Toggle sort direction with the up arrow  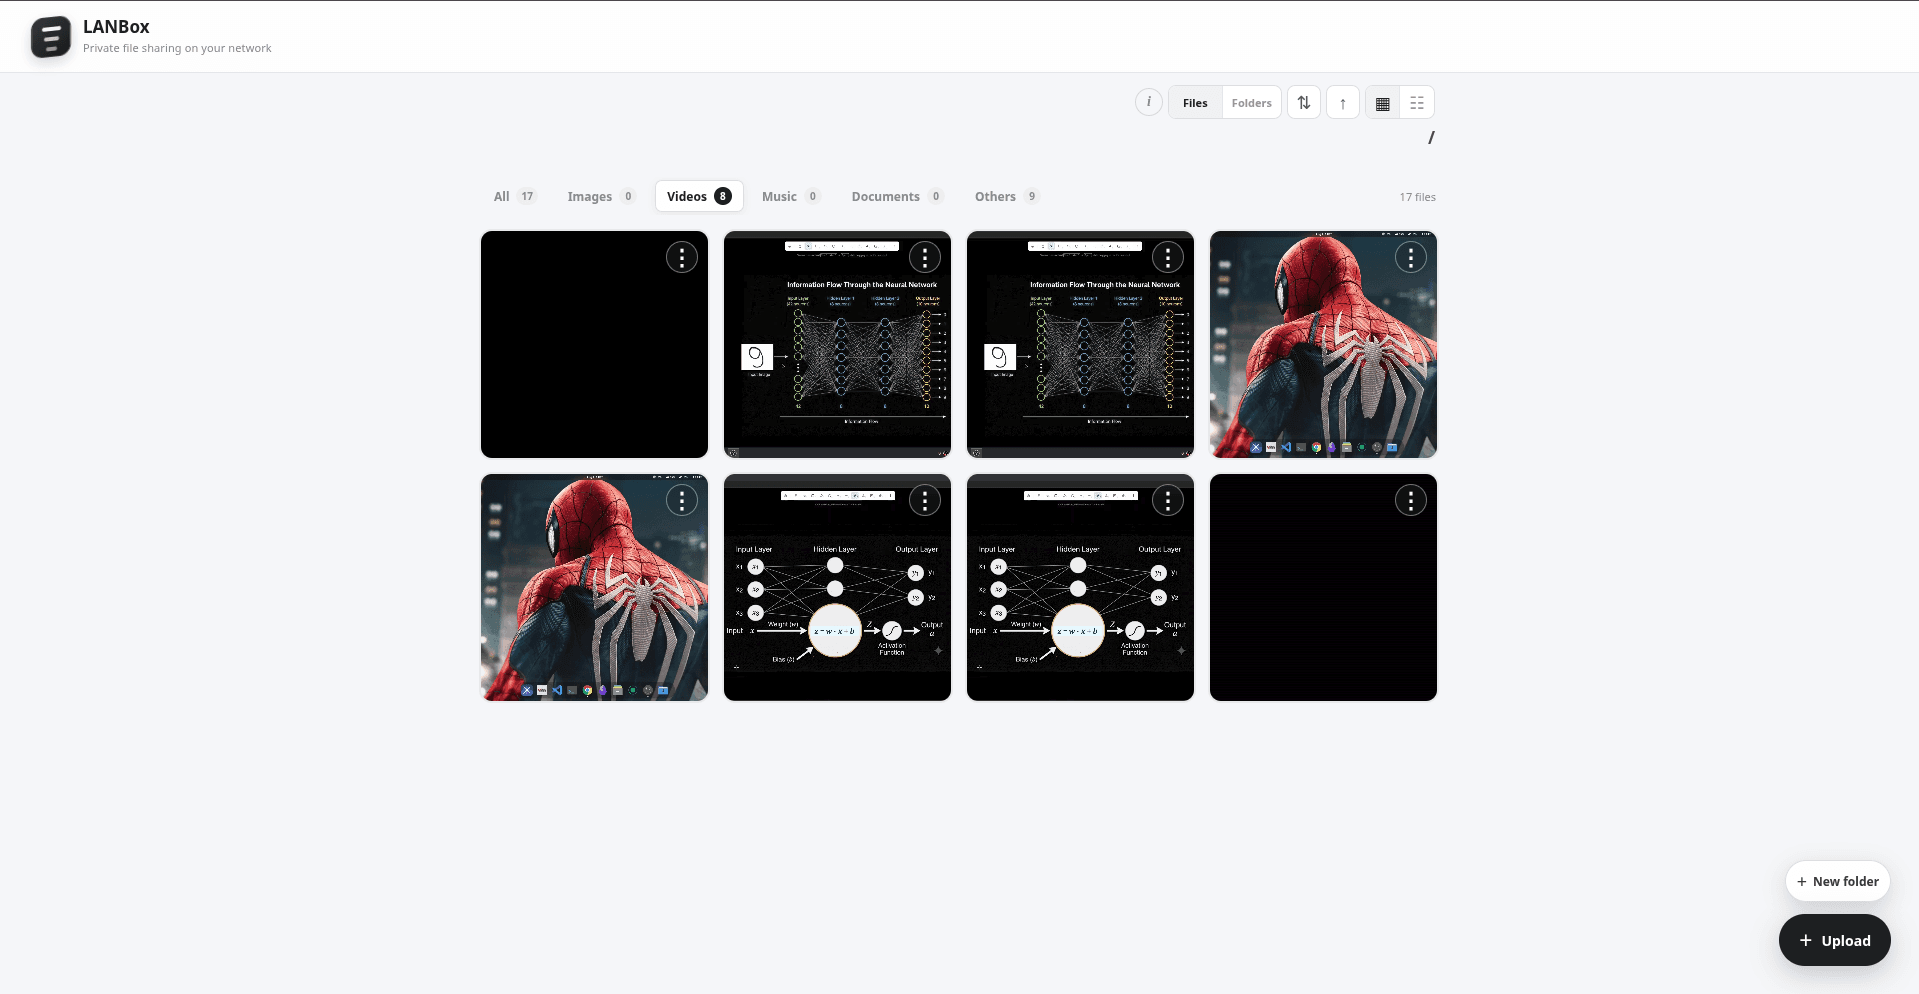pyautogui.click(x=1343, y=102)
